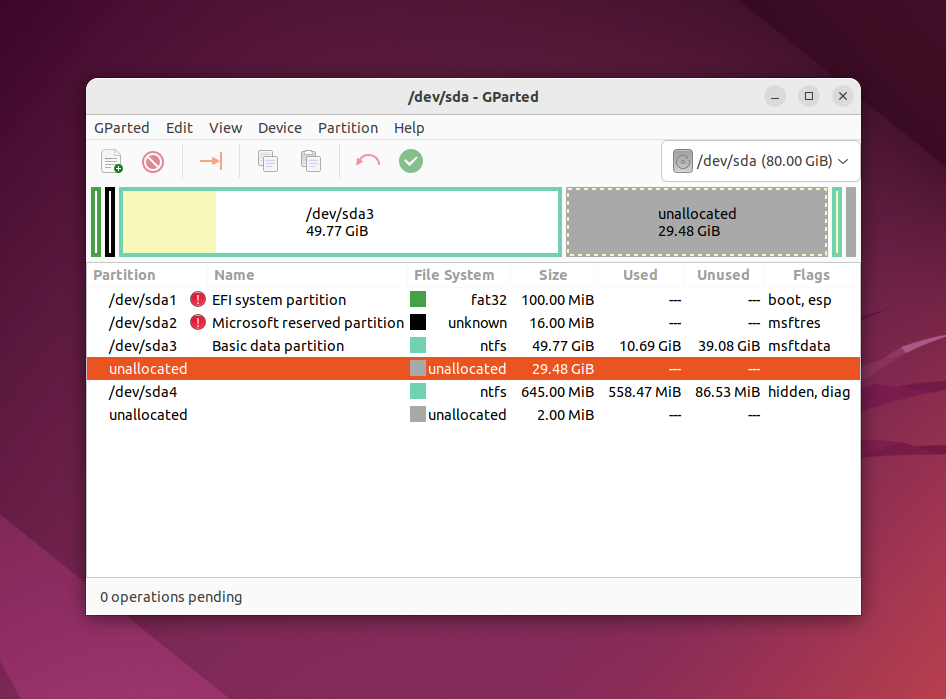Select the highlighted unallocated 29.48 GiB row
The image size is (946, 699).
(474, 368)
